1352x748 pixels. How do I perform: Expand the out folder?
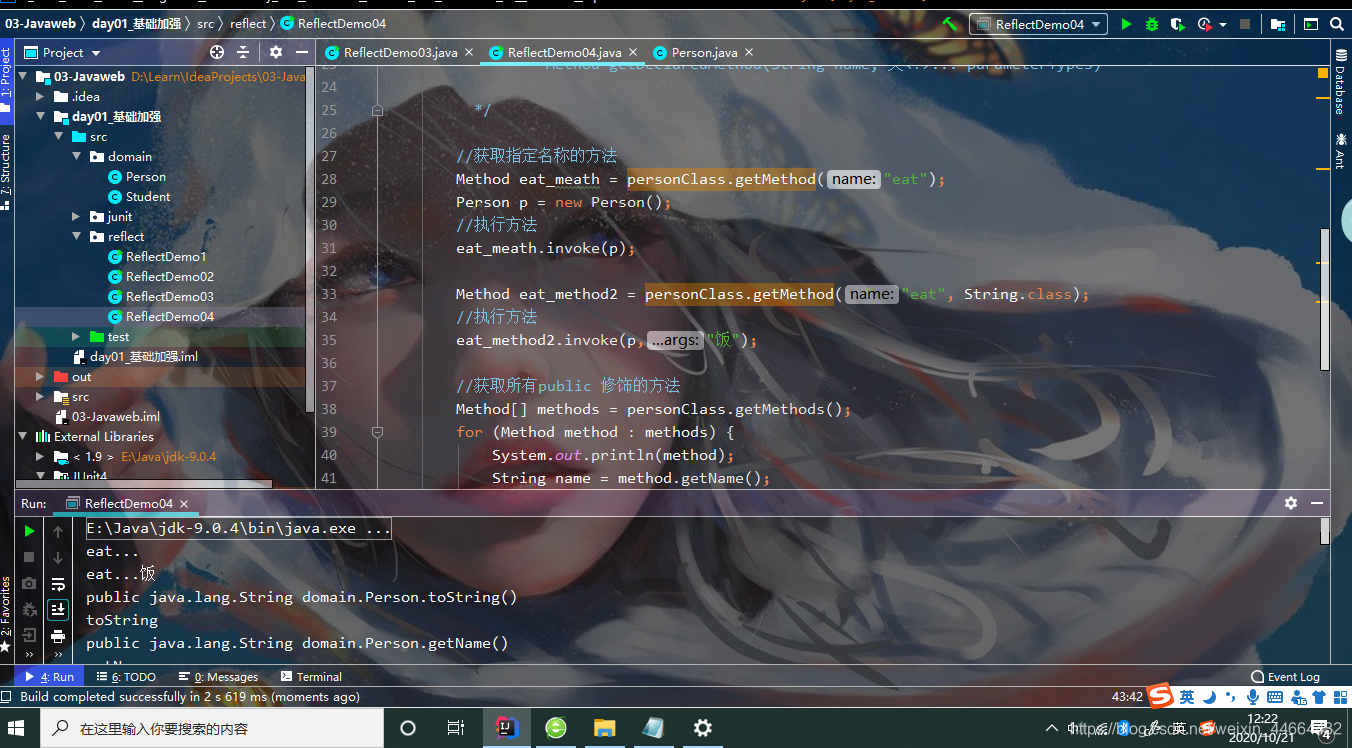[40, 376]
